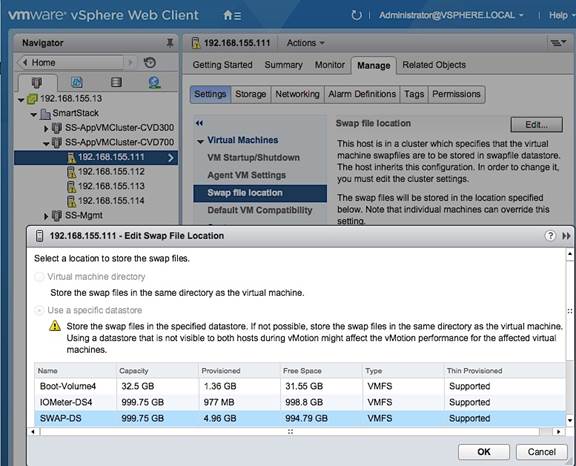The image size is (576, 466).
Task: Click the SmartStack datacenter icon
Action: click(45, 113)
